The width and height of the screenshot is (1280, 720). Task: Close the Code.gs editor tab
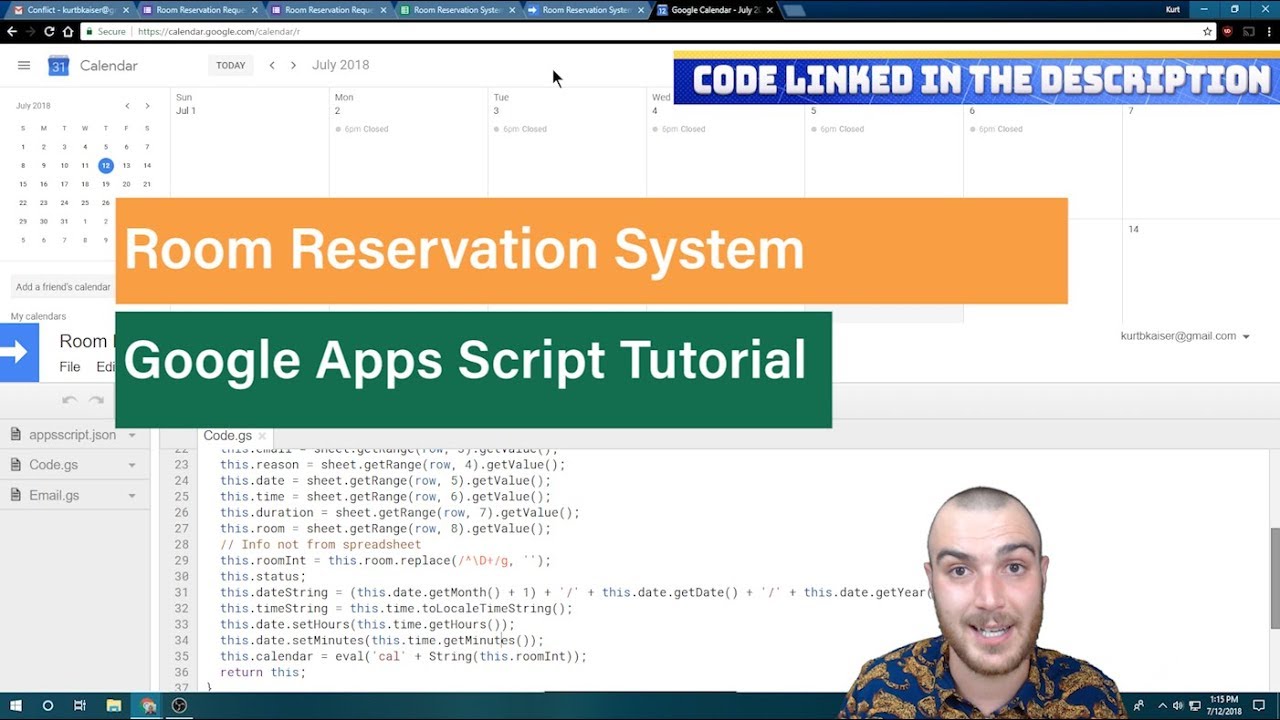click(x=263, y=436)
